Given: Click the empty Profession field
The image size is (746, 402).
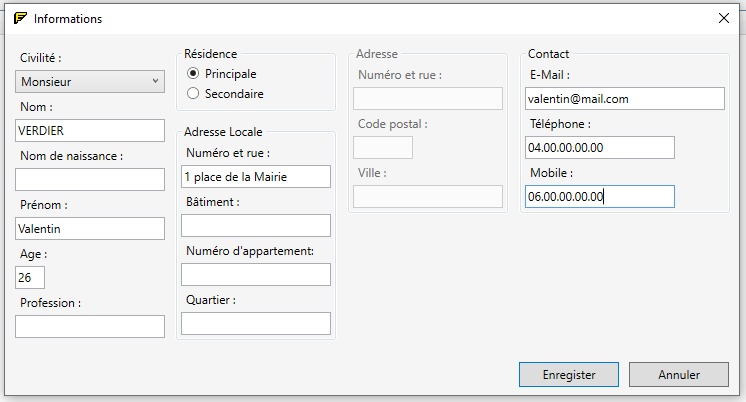Looking at the screenshot, I should point(90,327).
